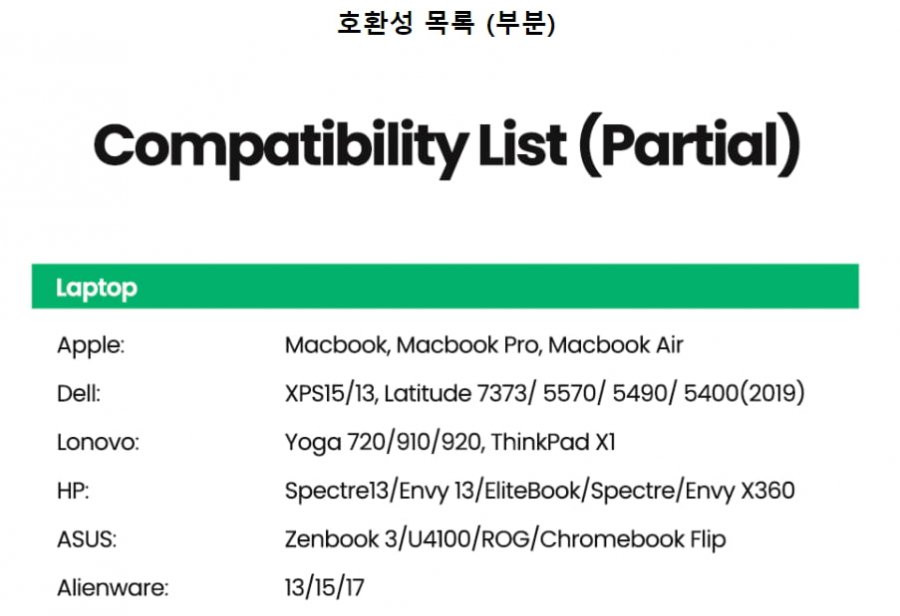Click the Korean heading 호환성 목록 (부분)
The image size is (900, 616).
point(446,24)
